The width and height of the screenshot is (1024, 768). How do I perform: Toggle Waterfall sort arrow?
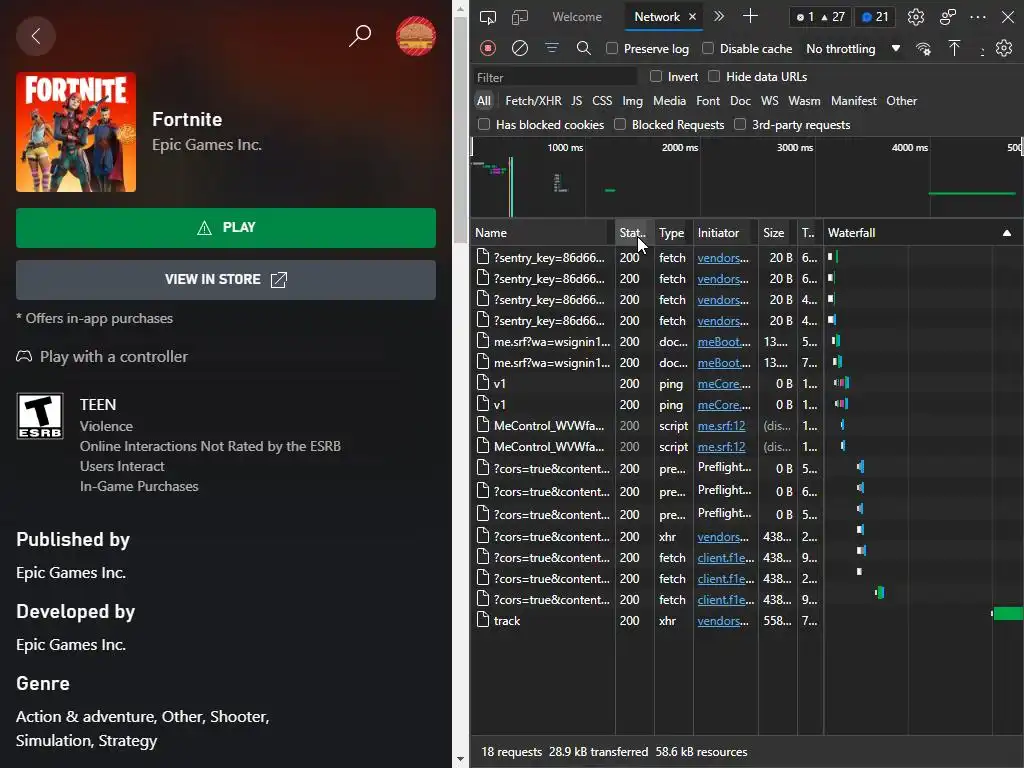point(1006,233)
